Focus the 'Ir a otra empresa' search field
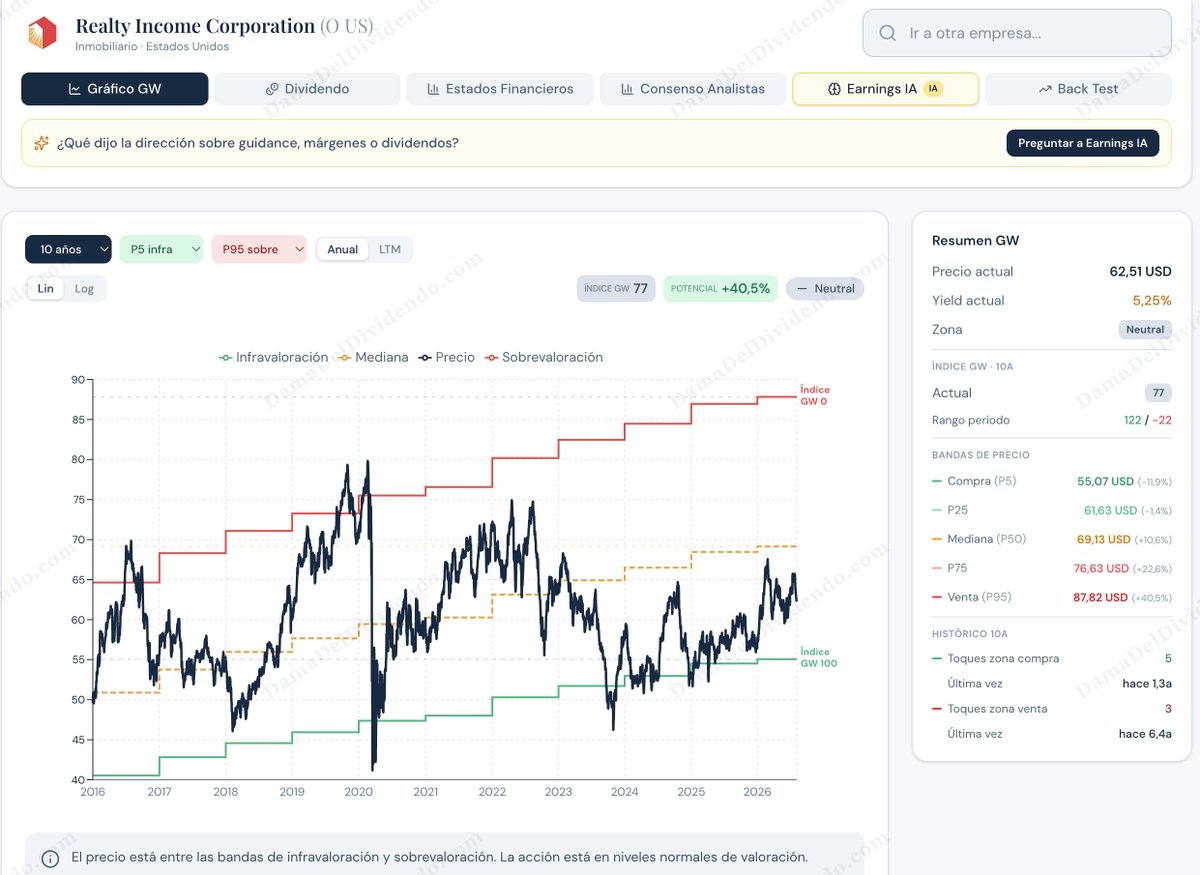1200x875 pixels. pos(1017,33)
